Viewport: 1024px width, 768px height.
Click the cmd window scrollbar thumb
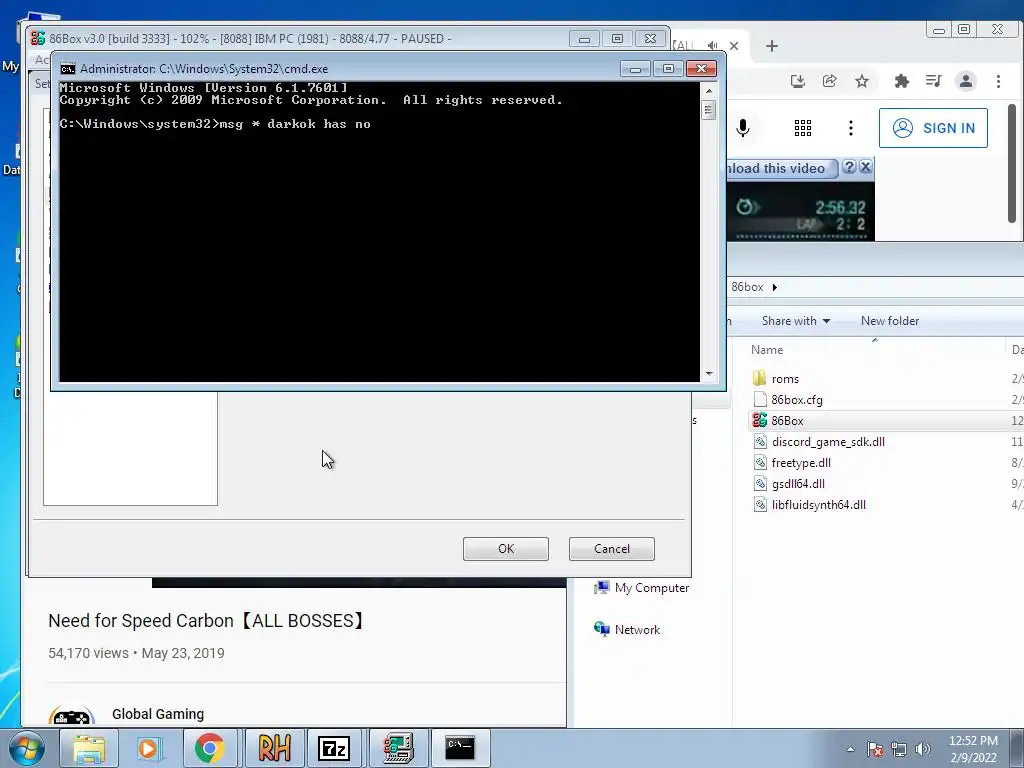[709, 110]
